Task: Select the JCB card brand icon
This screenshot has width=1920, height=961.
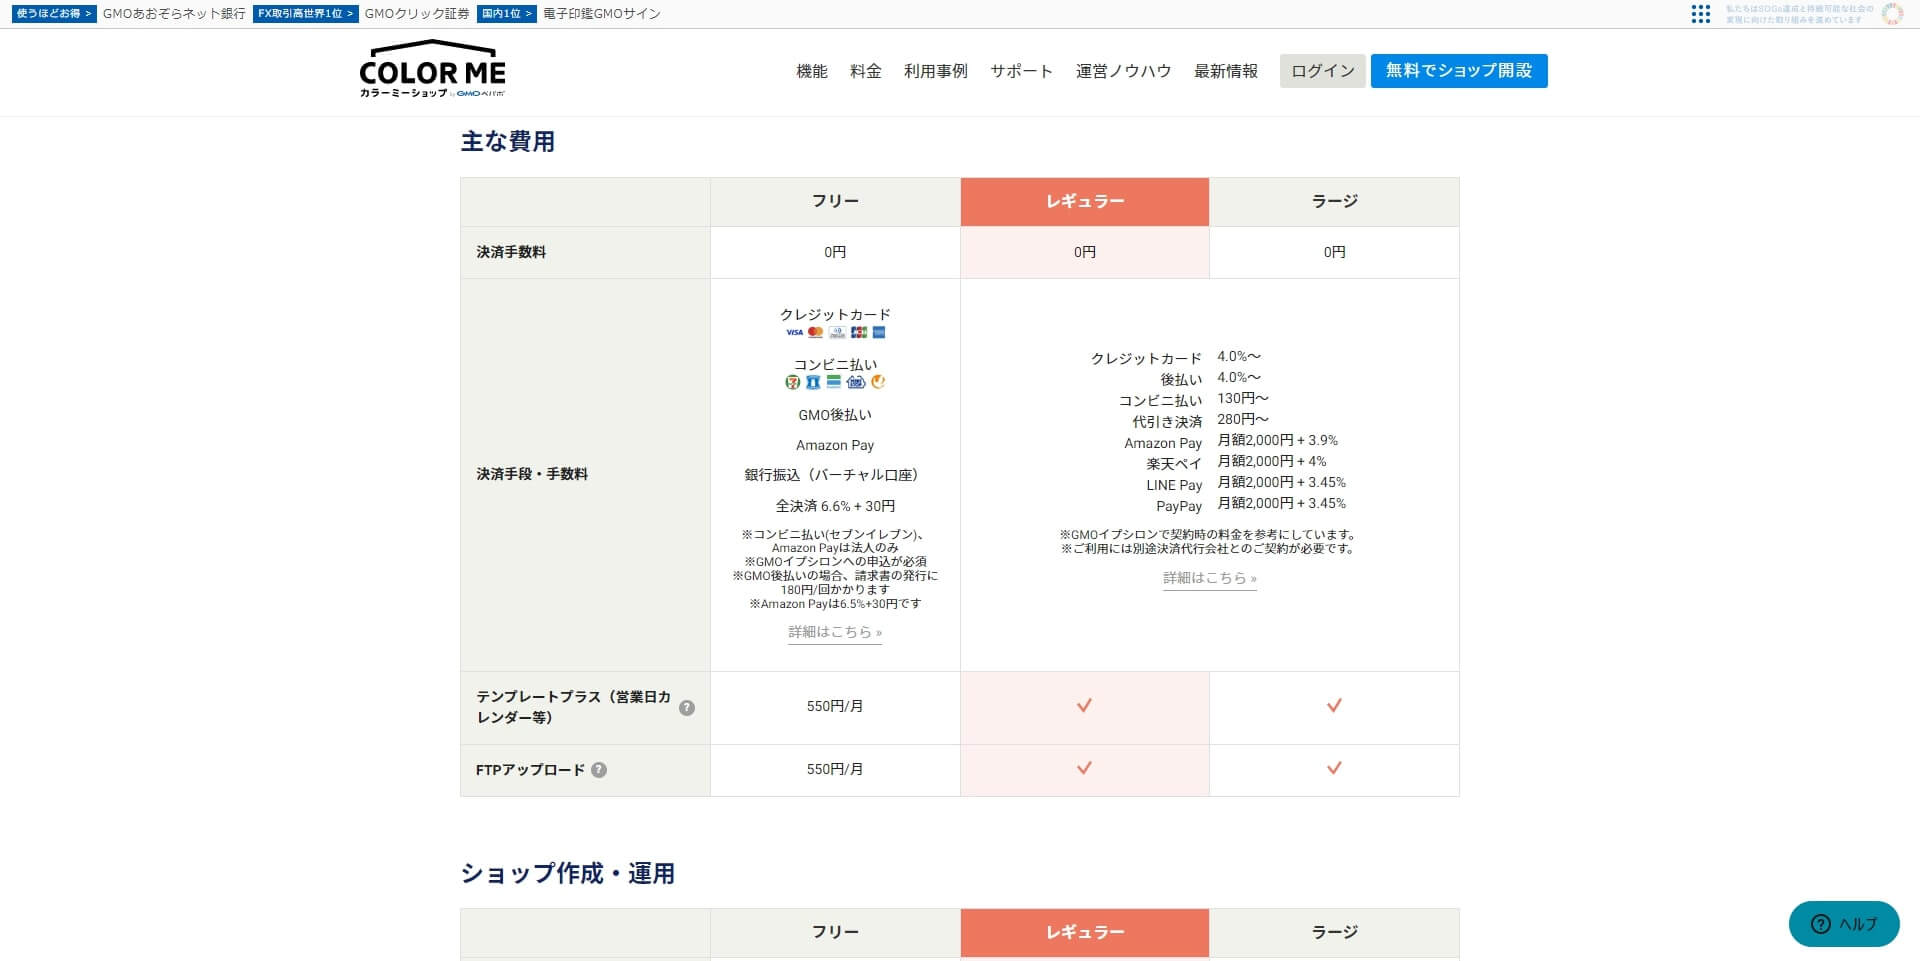Action: pos(858,332)
